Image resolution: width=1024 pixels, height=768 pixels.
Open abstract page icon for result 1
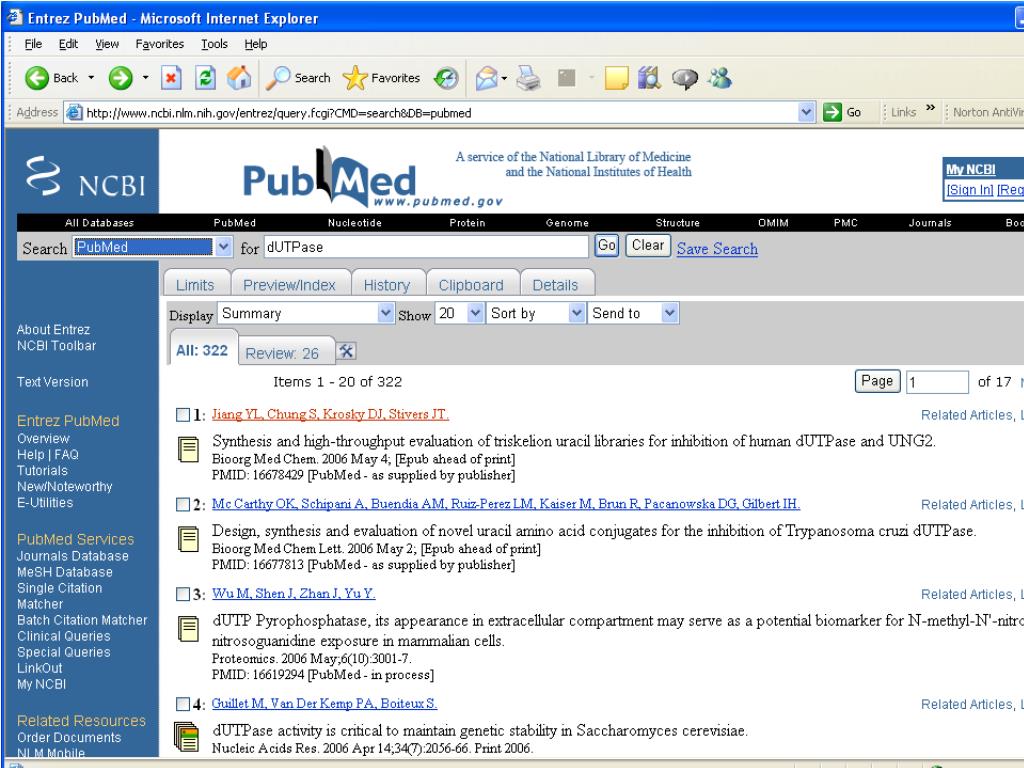(188, 449)
